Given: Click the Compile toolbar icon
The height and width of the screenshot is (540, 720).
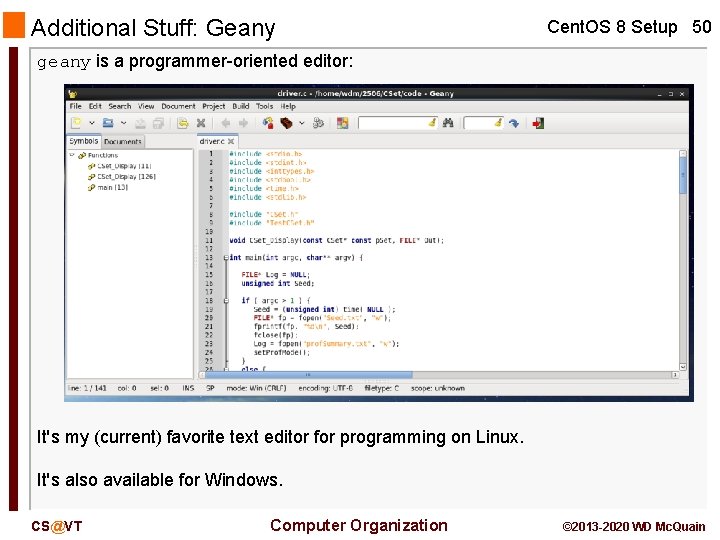Looking at the screenshot, I should click(268, 123).
